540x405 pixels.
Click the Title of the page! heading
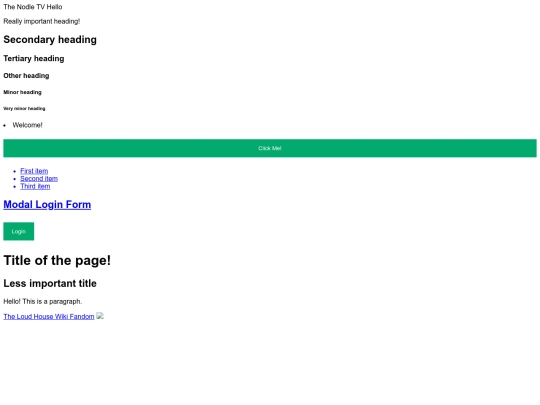(57, 260)
